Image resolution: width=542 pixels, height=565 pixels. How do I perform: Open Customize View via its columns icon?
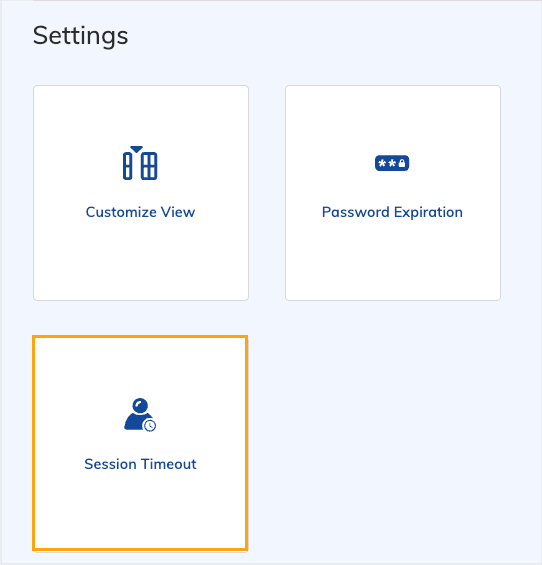140,163
